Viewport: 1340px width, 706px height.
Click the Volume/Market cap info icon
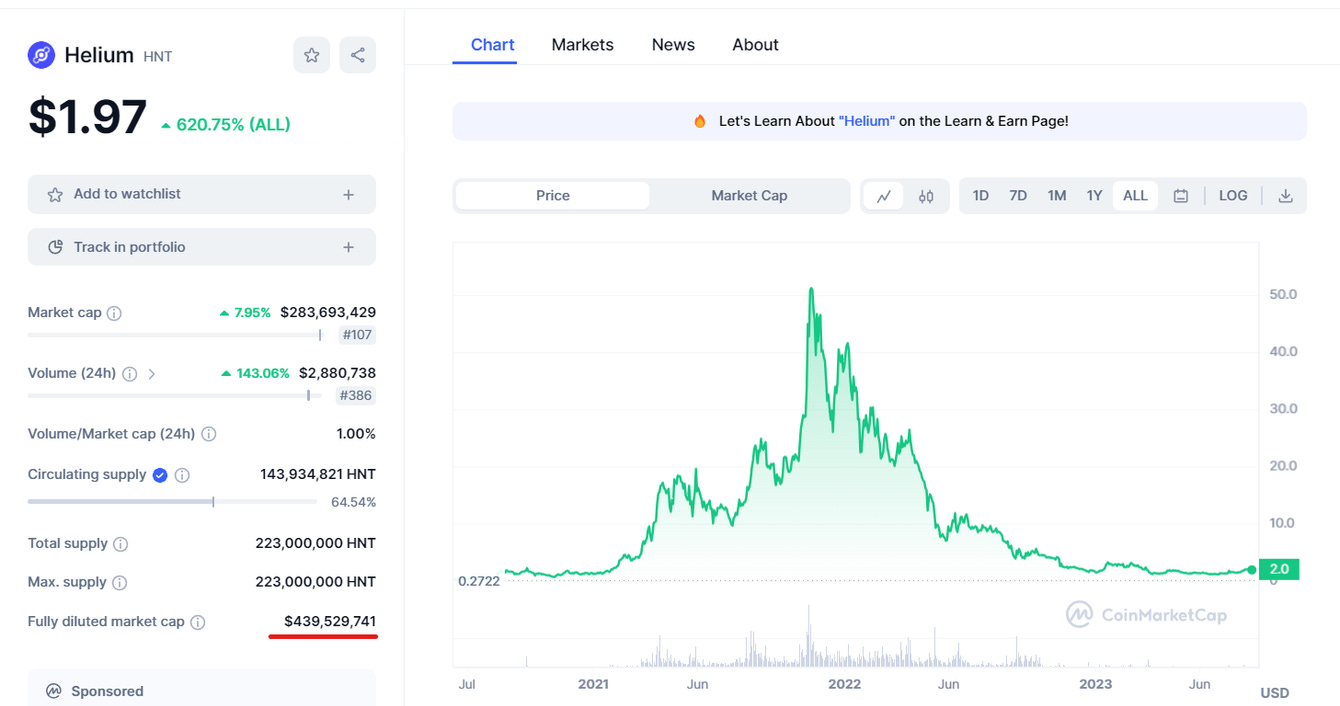coord(209,434)
